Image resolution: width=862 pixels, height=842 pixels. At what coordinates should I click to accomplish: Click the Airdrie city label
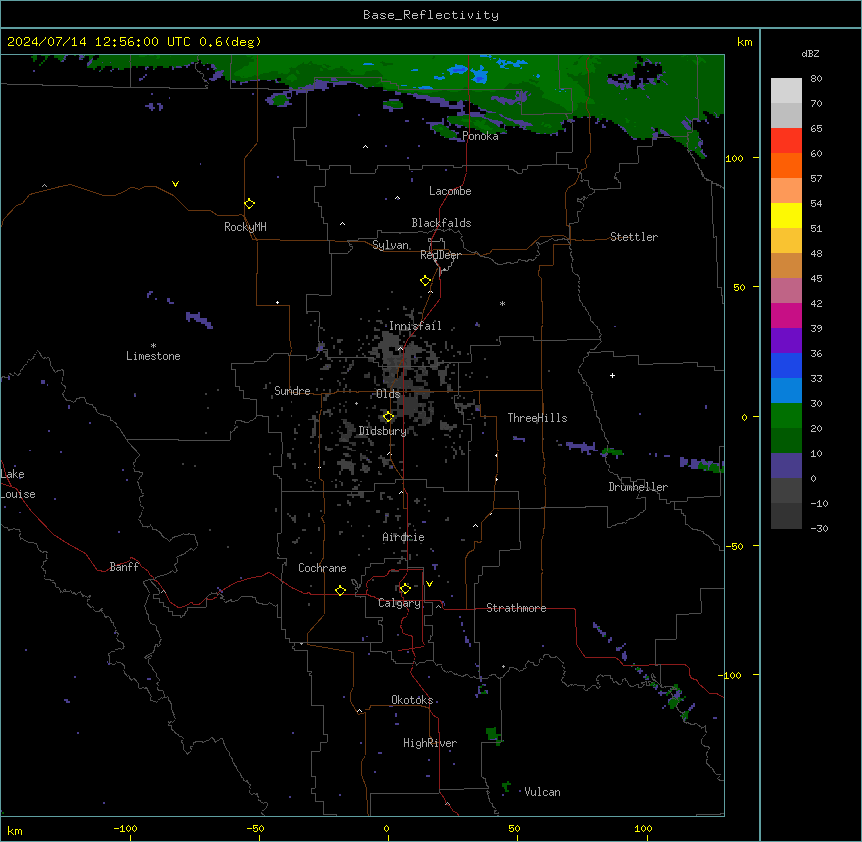pyautogui.click(x=404, y=537)
